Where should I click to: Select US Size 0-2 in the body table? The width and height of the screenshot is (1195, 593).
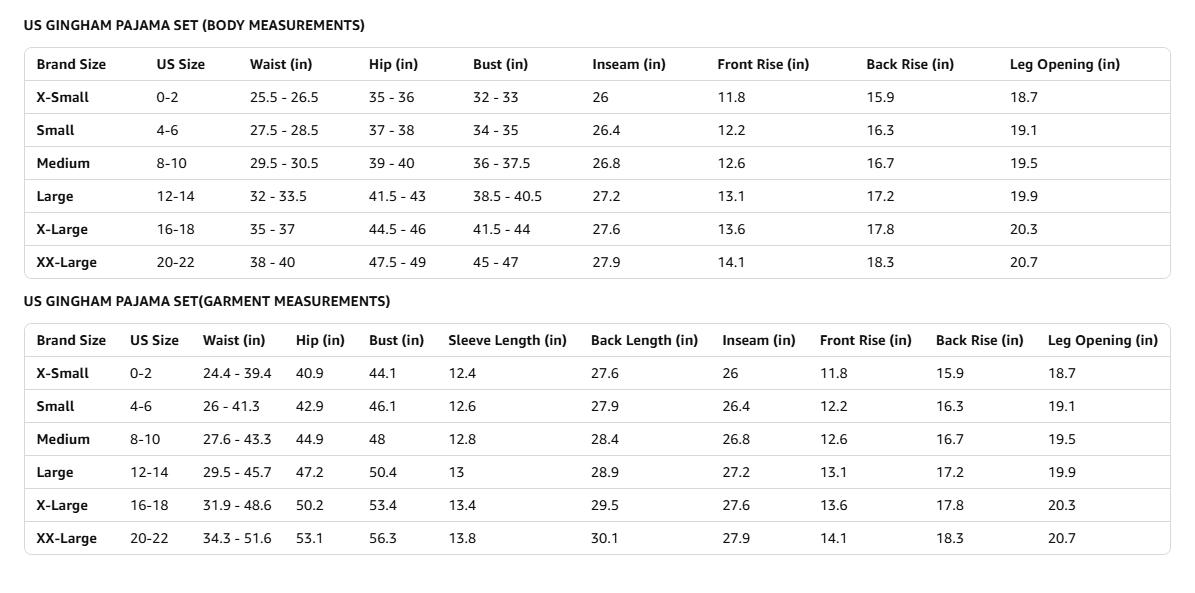(x=168, y=98)
